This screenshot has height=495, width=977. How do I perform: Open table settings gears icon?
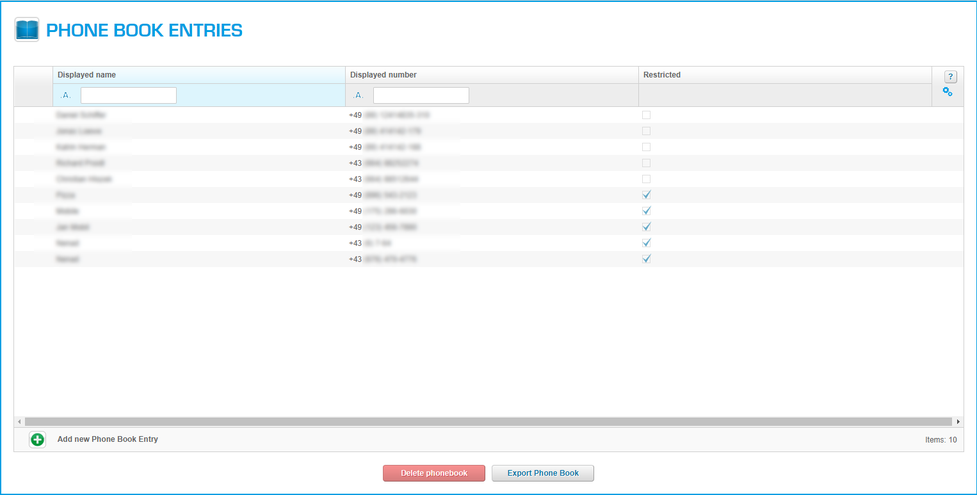point(947,92)
